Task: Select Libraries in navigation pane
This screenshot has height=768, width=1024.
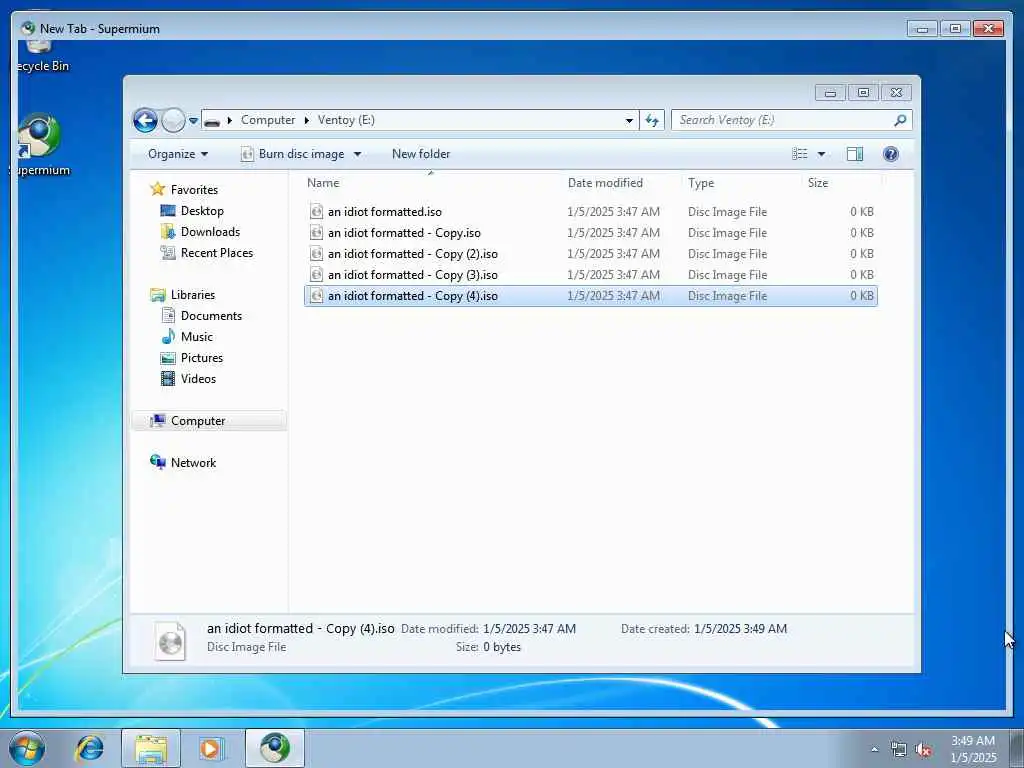Action: pyautogui.click(x=193, y=295)
